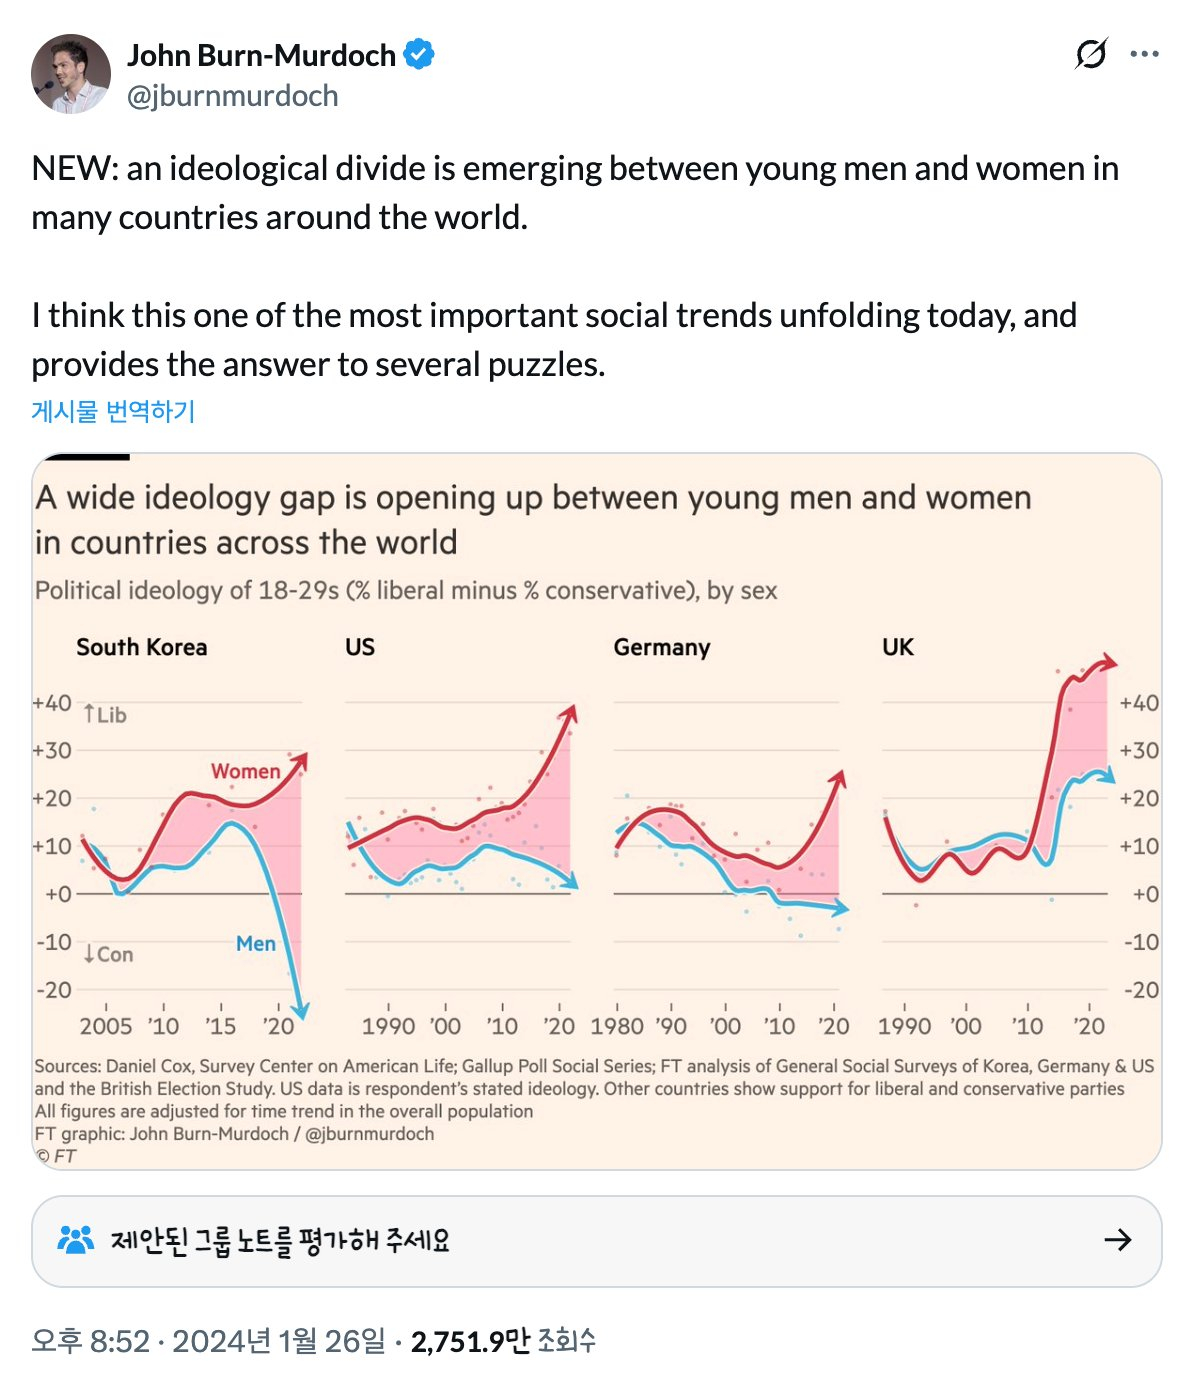Translate the post via 게시물 번역하기
Screen dimensions: 1192x1392
point(113,411)
